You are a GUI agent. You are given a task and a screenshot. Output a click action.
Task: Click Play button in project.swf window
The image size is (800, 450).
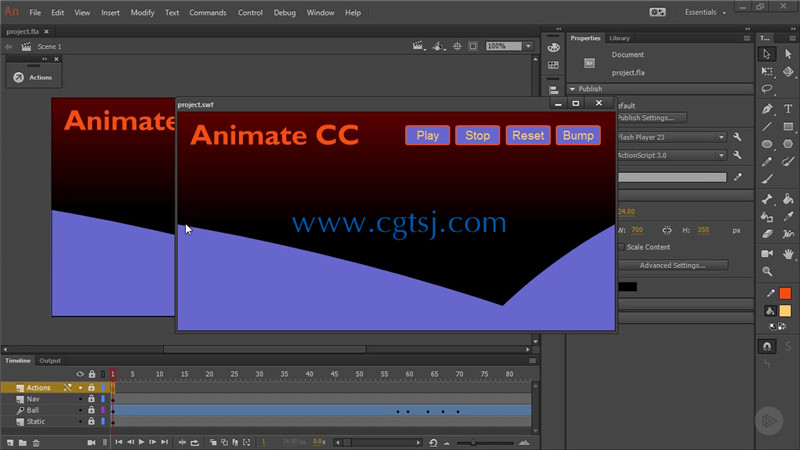point(428,135)
